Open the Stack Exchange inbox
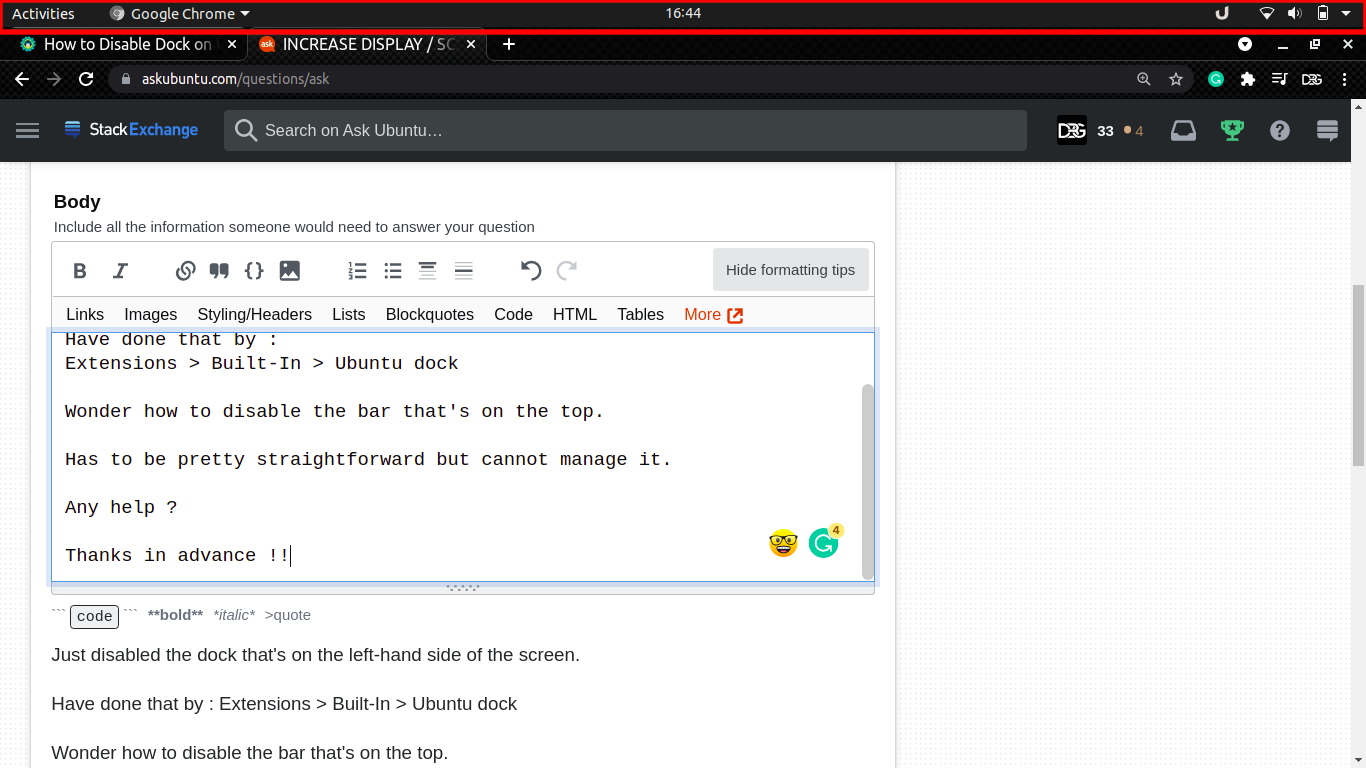Viewport: 1366px width, 768px height. 1183,130
